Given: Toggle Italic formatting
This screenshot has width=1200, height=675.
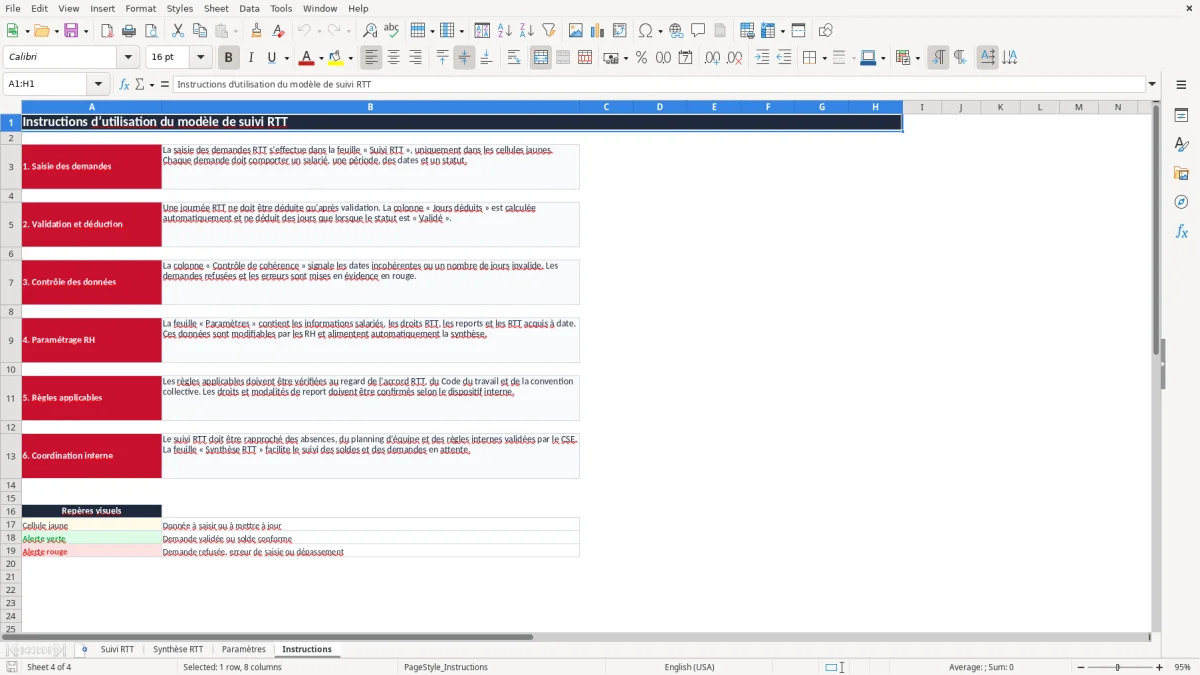Looking at the screenshot, I should tap(251, 58).
